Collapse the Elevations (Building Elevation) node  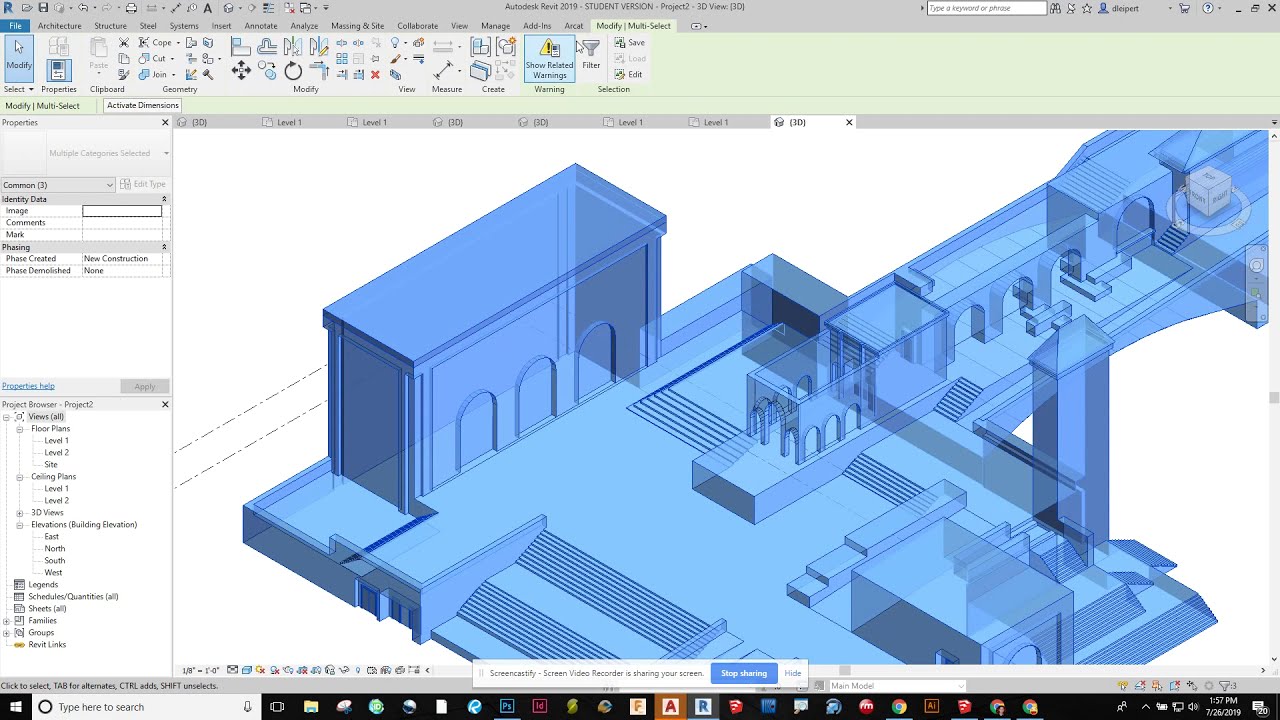19,525
